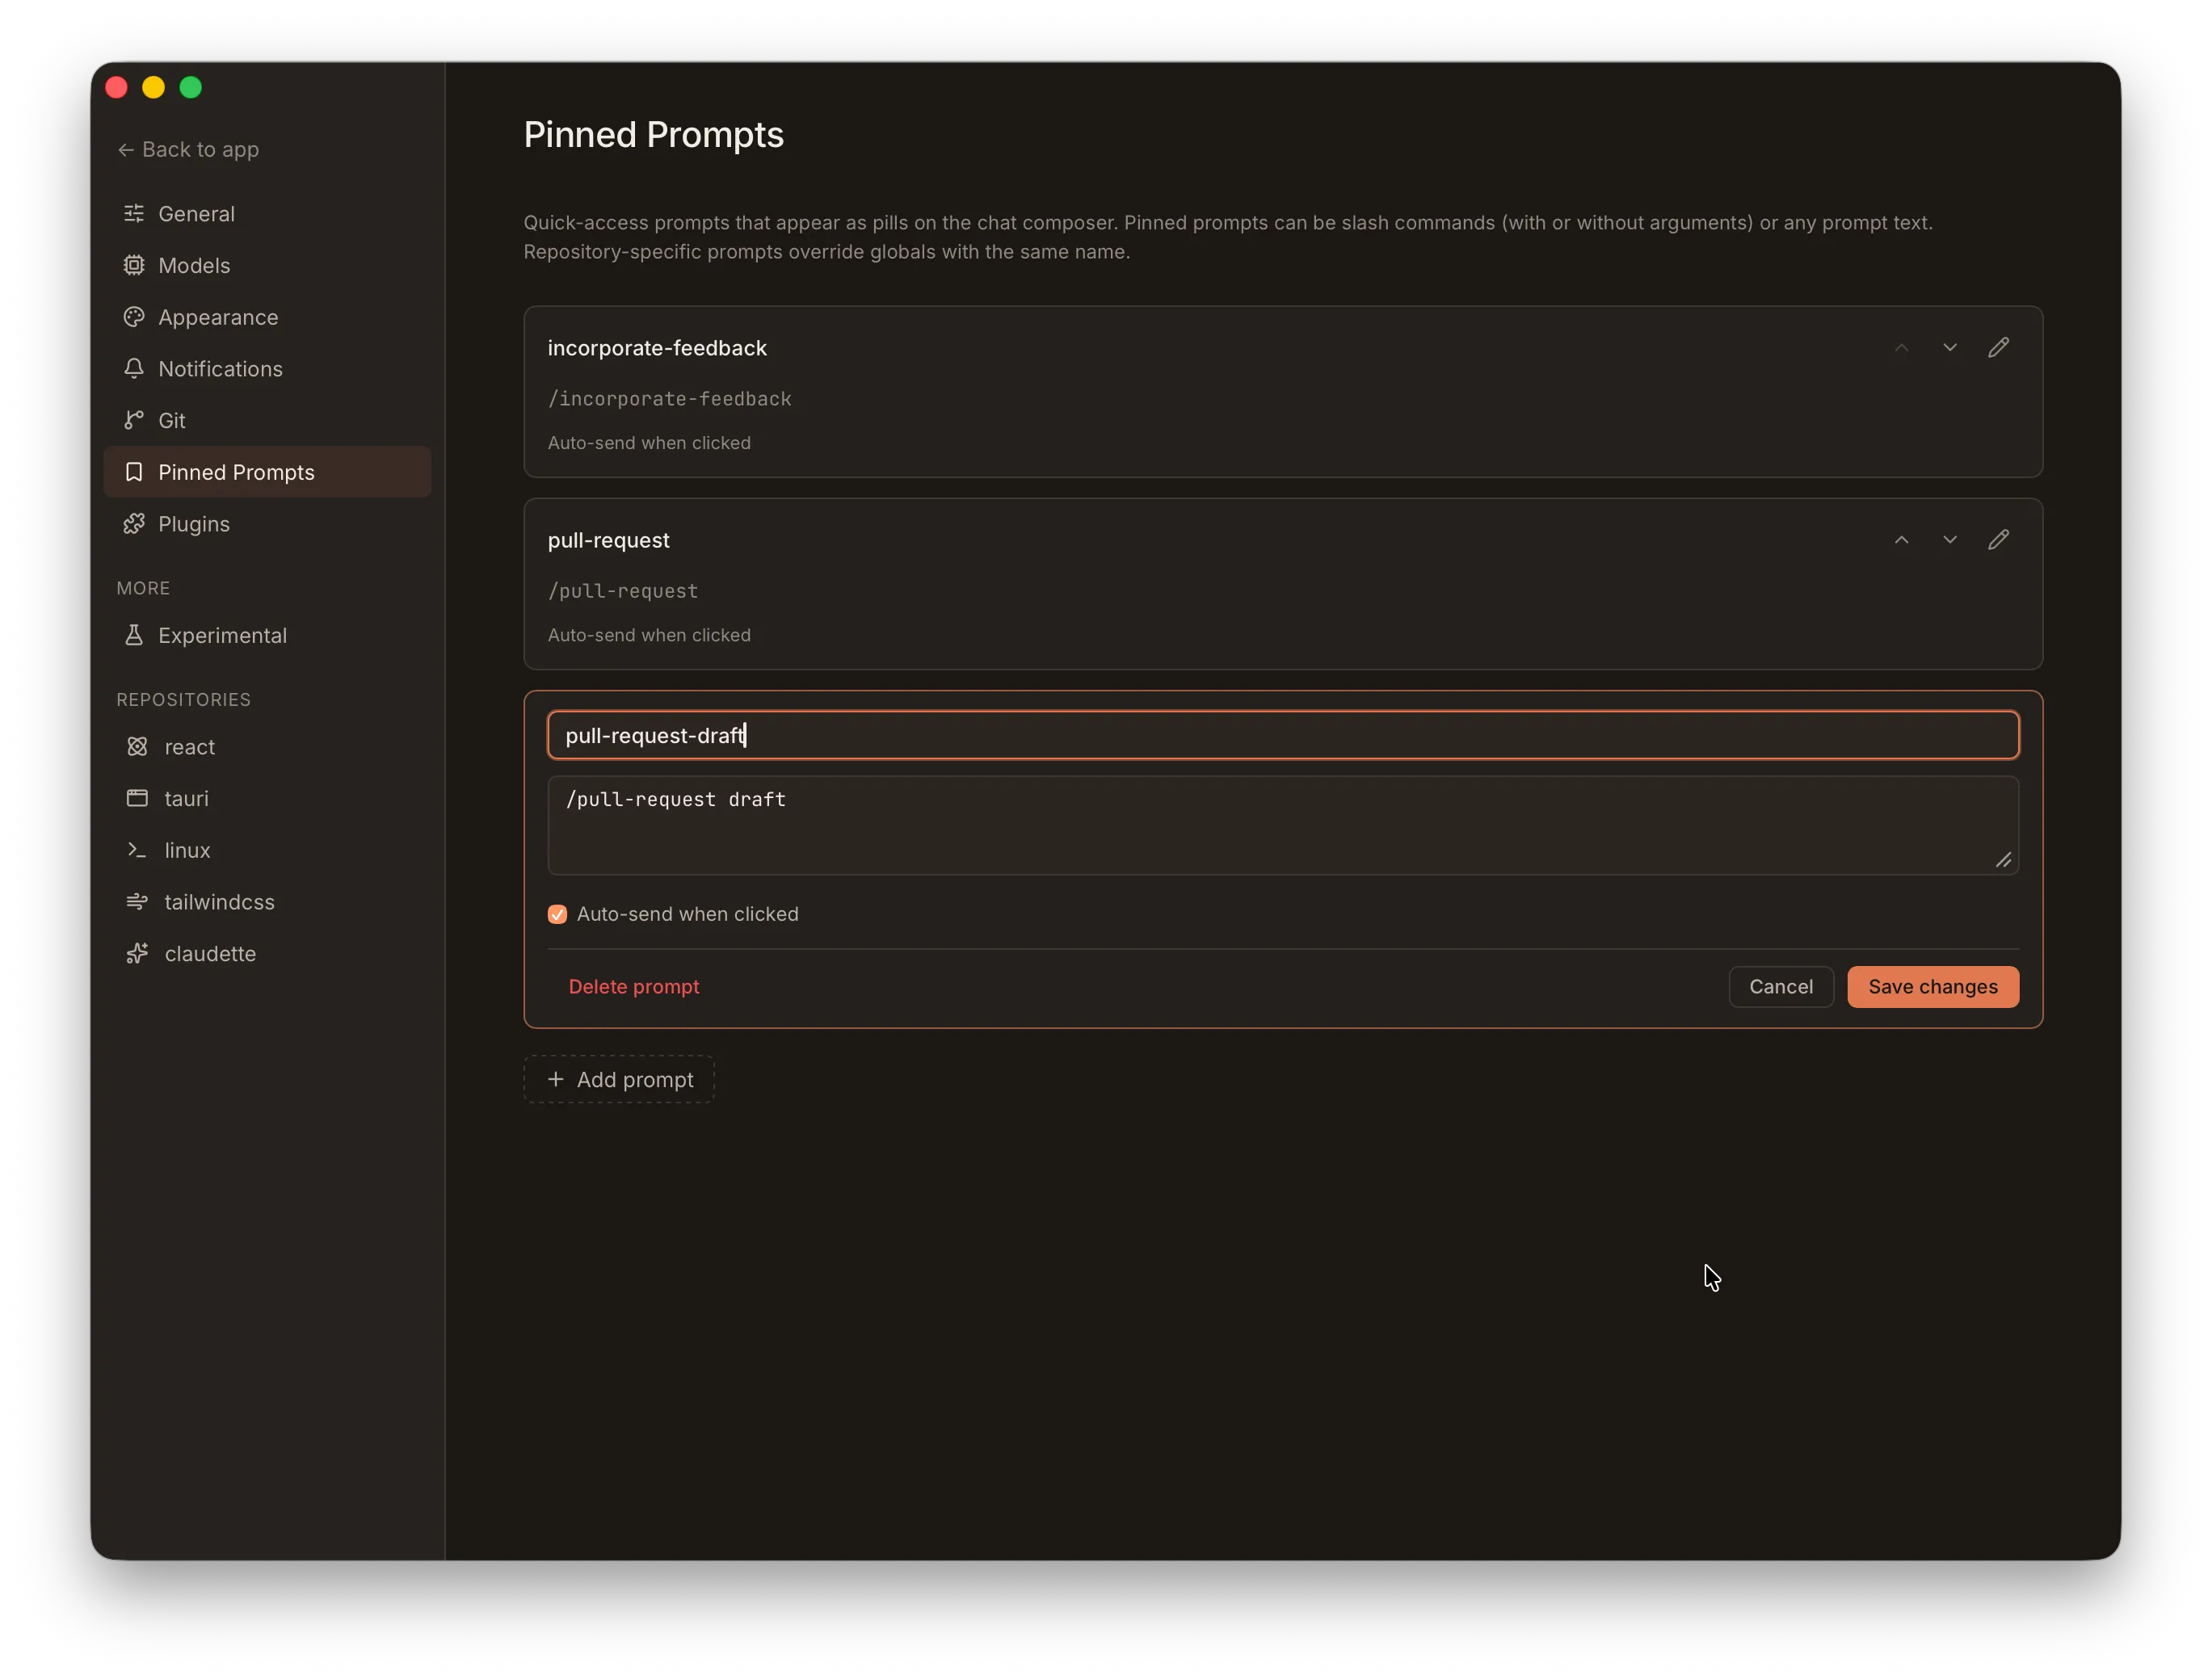Click the /incorporate-feedback command text
2212x1680 pixels.
click(669, 399)
